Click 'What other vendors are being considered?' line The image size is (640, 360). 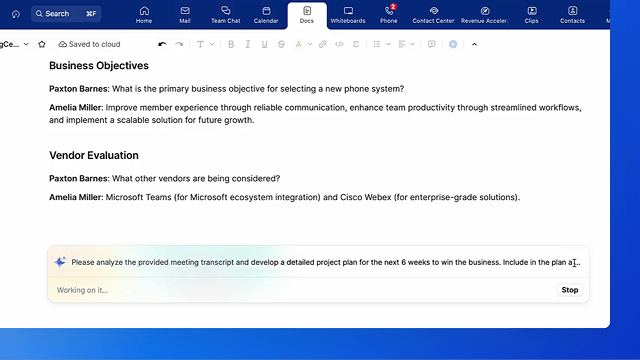click(x=196, y=178)
